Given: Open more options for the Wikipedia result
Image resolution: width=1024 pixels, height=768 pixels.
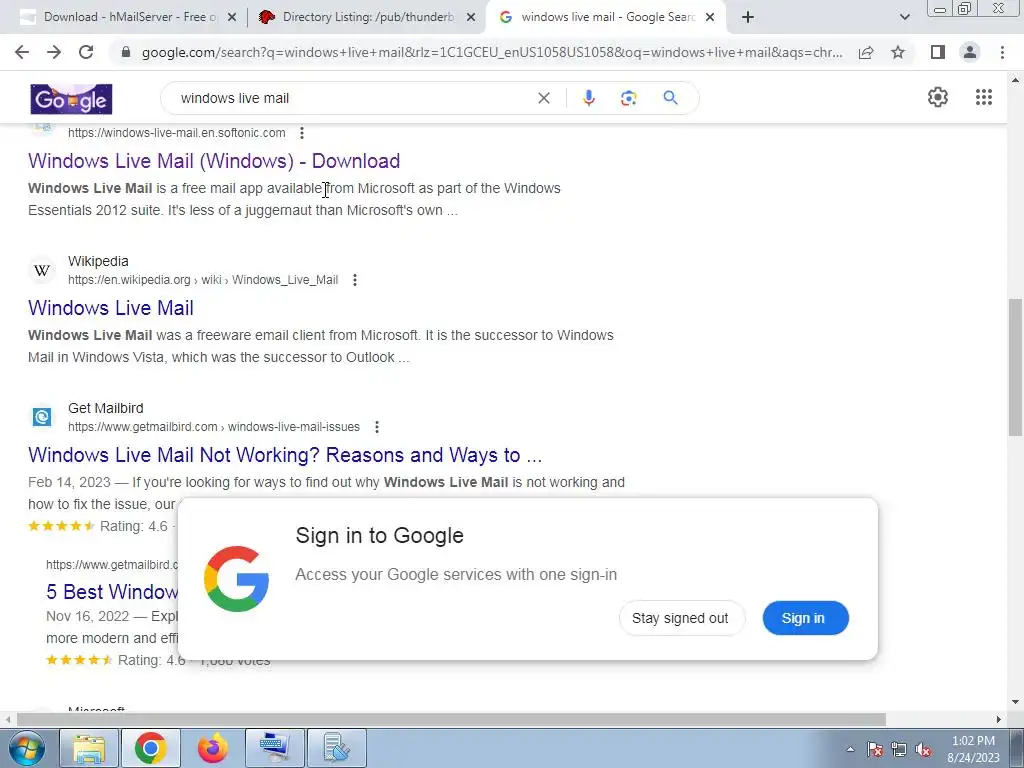Looking at the screenshot, I should click(x=355, y=280).
